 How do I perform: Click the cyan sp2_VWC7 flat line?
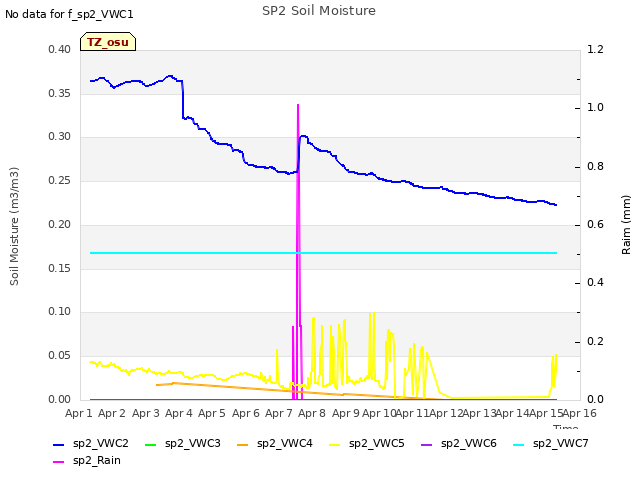click(x=323, y=253)
